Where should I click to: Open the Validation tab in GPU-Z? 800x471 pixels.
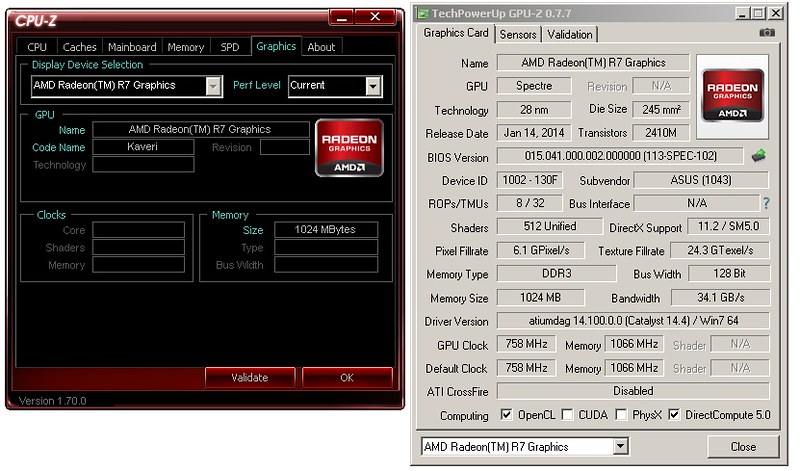[570, 34]
